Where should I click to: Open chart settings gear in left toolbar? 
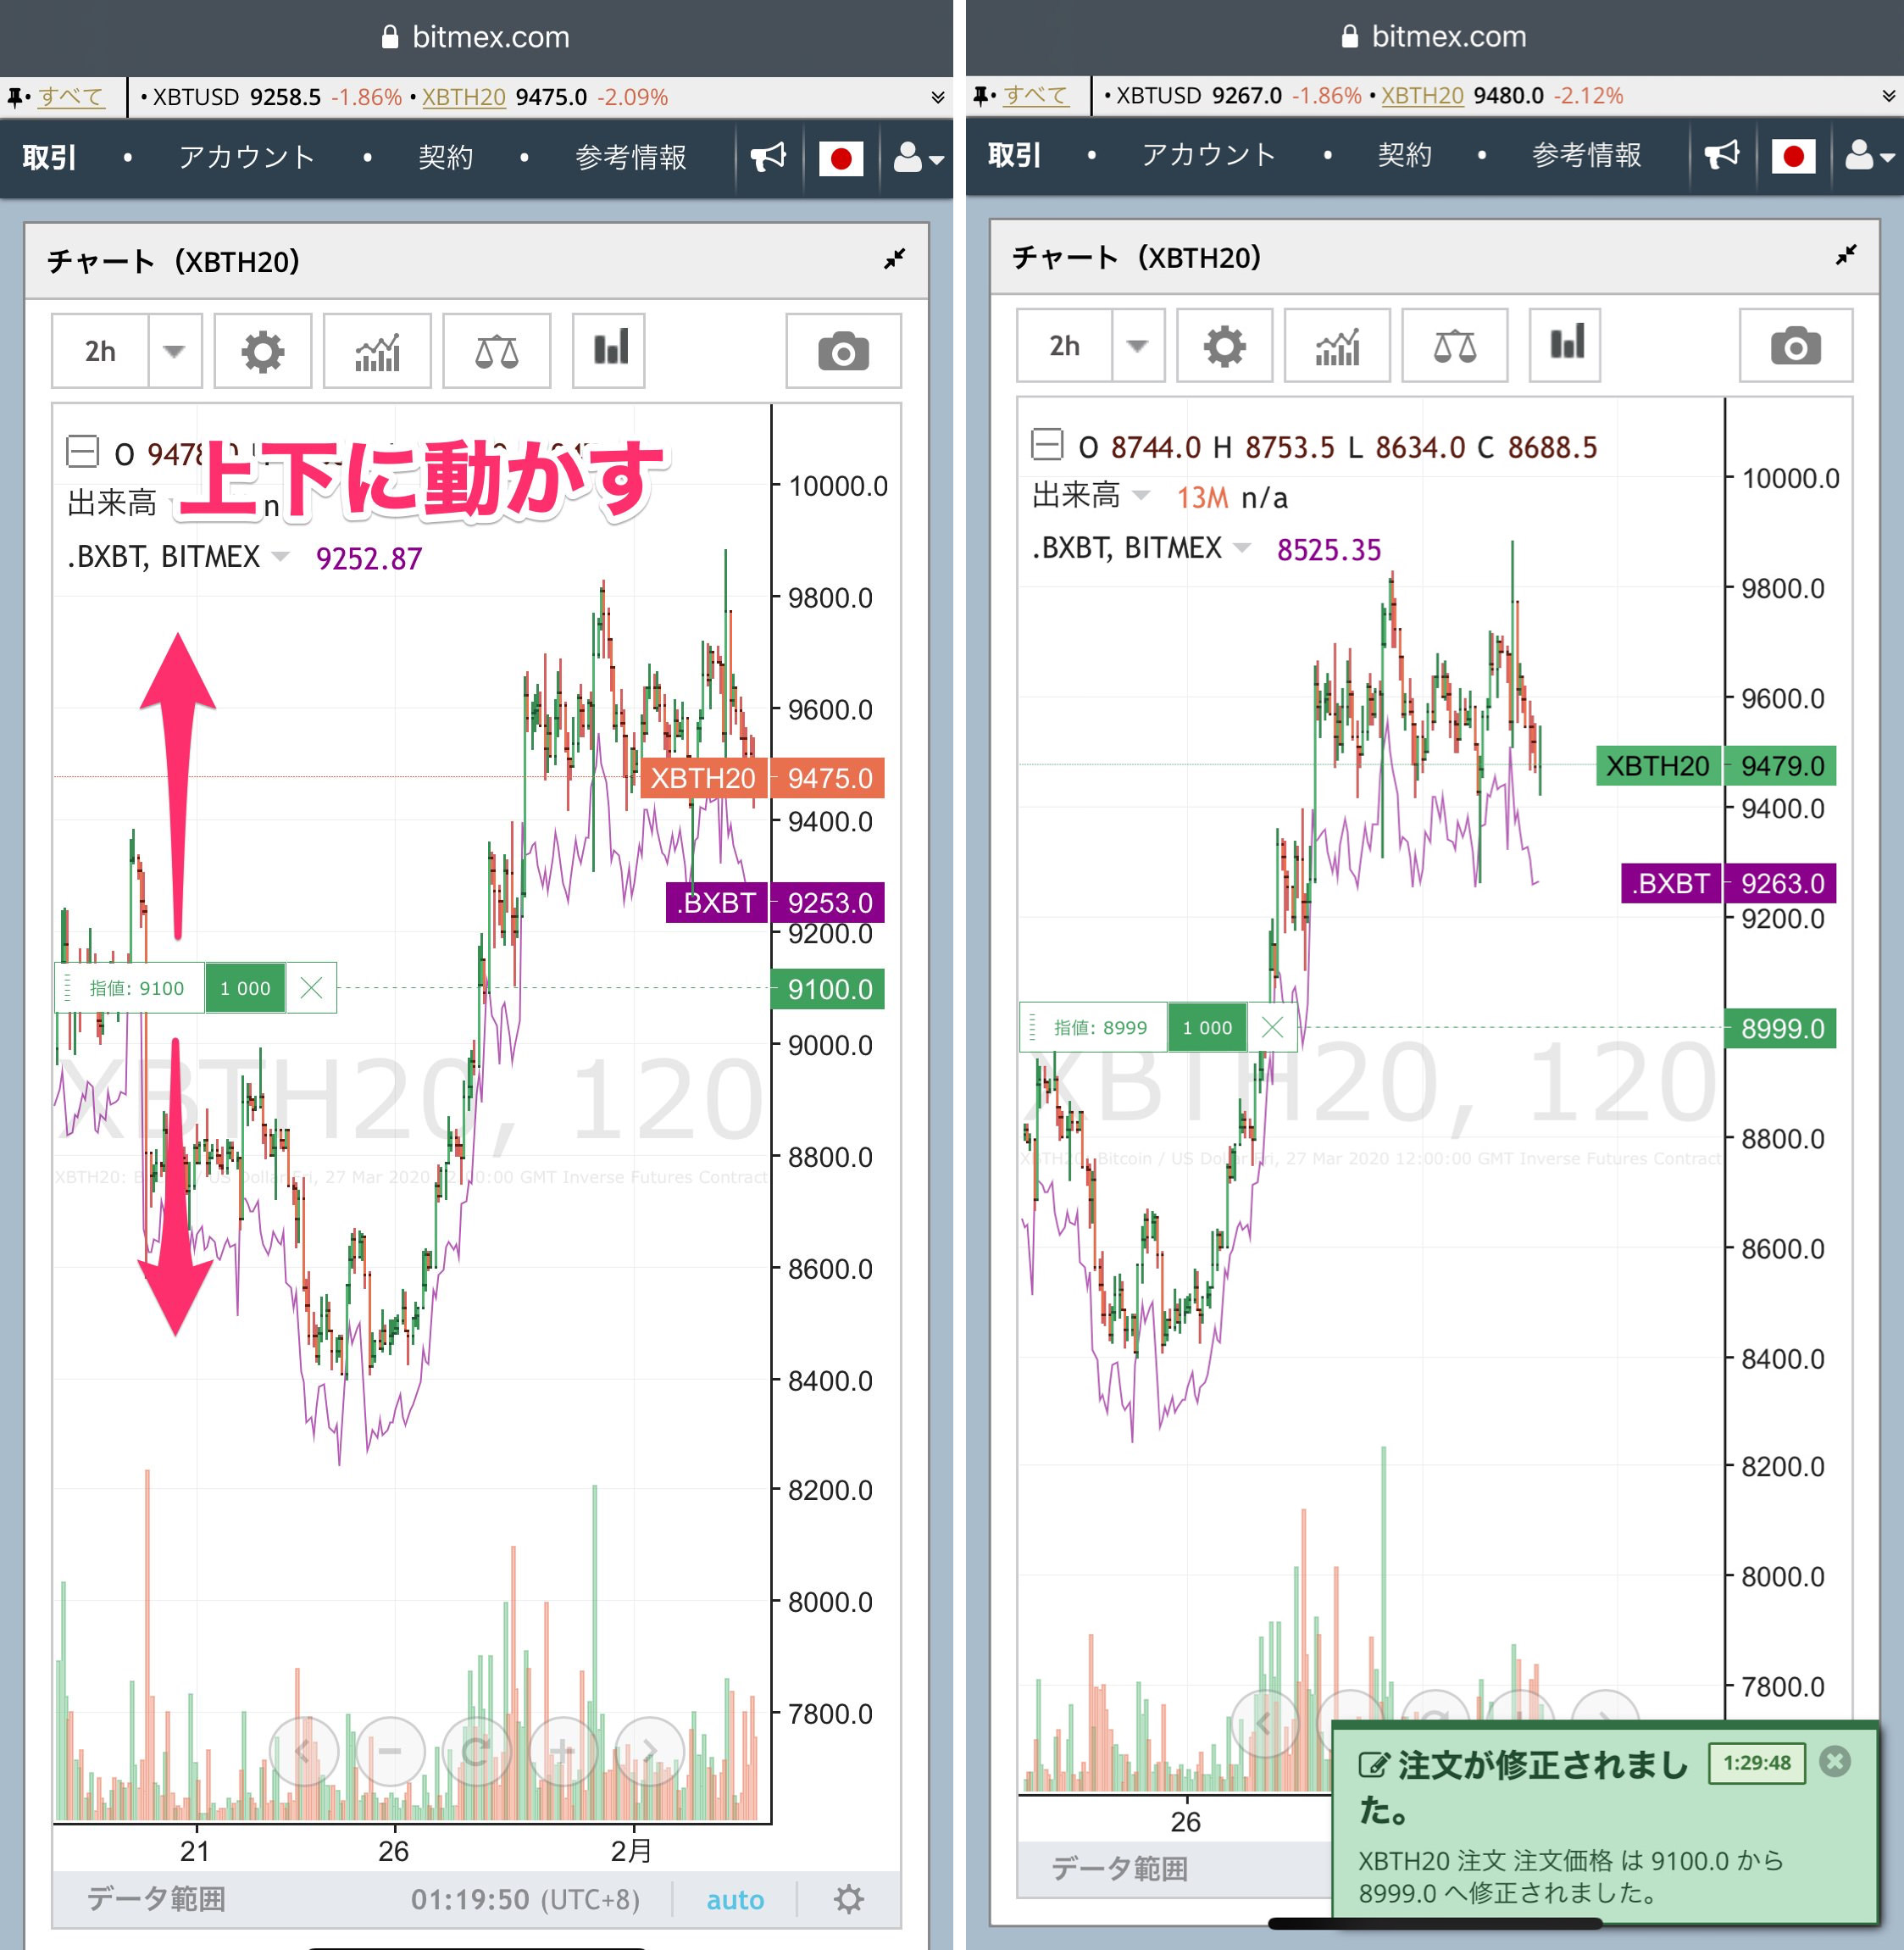point(263,351)
